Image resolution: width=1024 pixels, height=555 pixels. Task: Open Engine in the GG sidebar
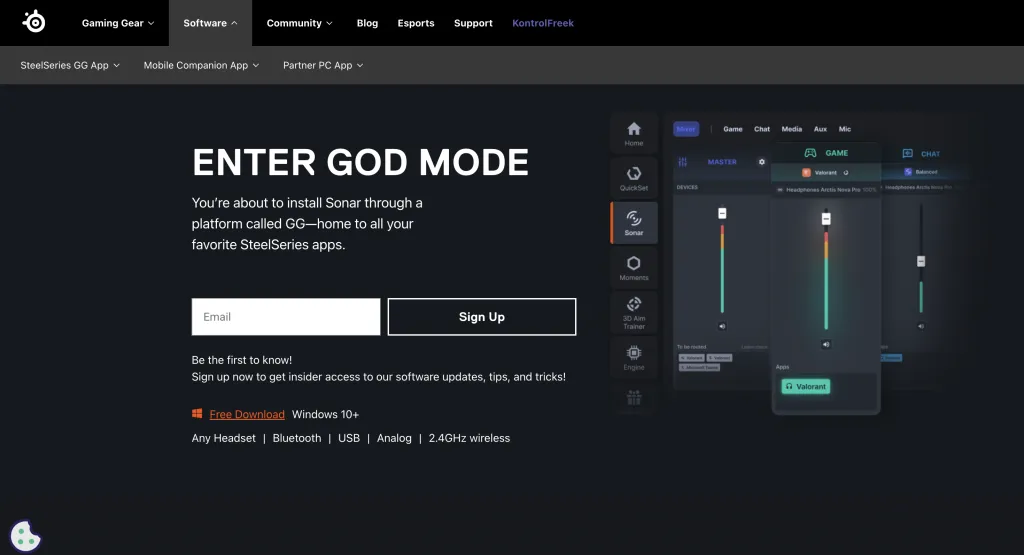coord(633,357)
